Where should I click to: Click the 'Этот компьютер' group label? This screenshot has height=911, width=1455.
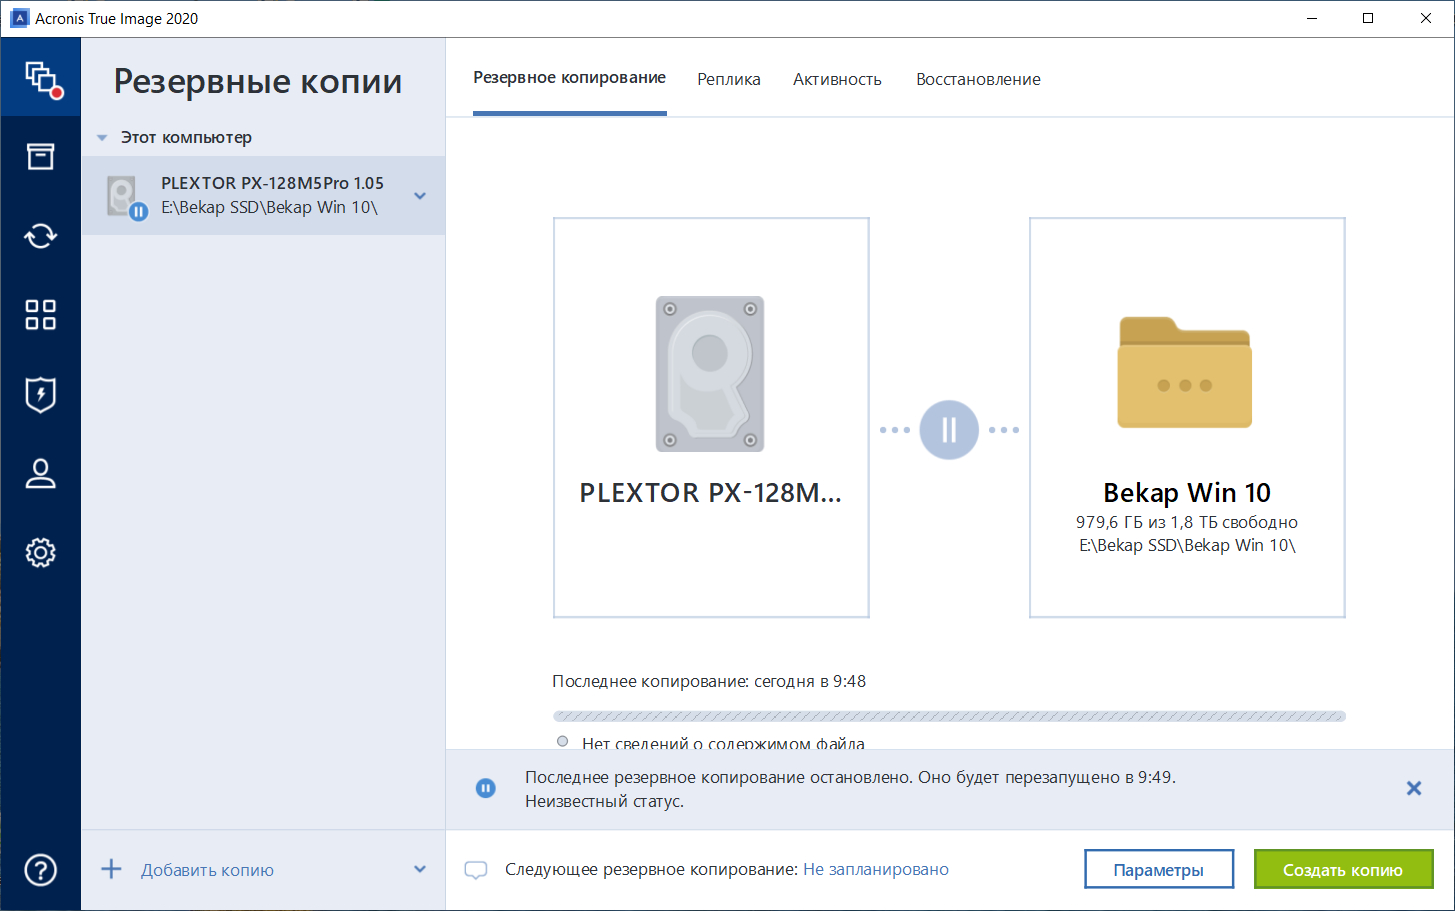click(186, 137)
